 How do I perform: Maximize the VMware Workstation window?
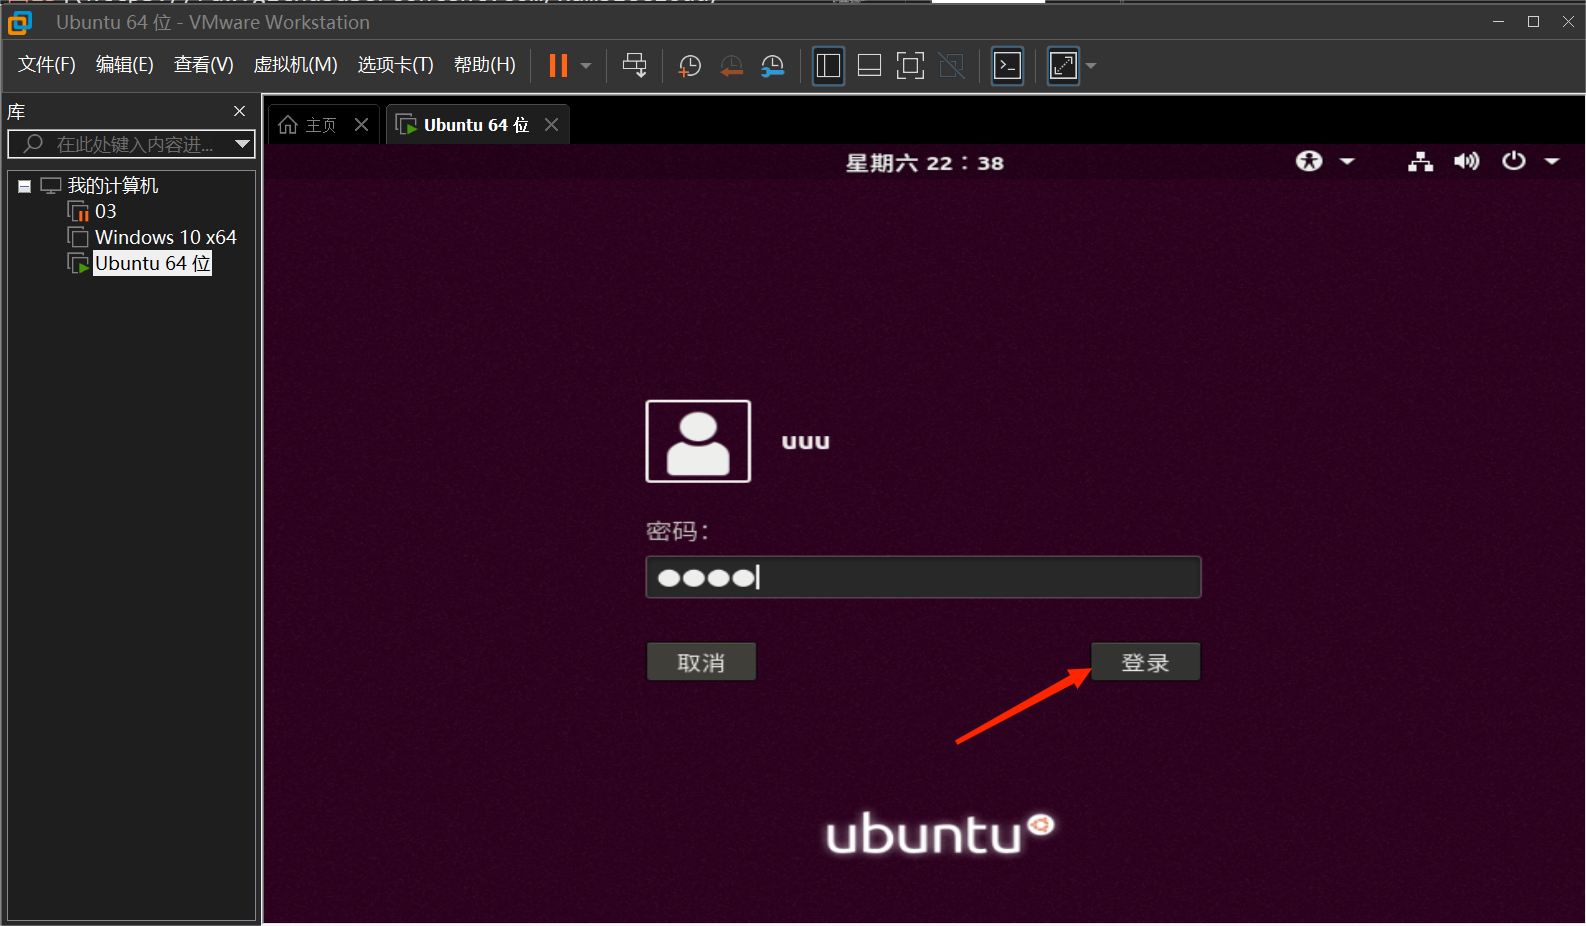coord(1533,22)
